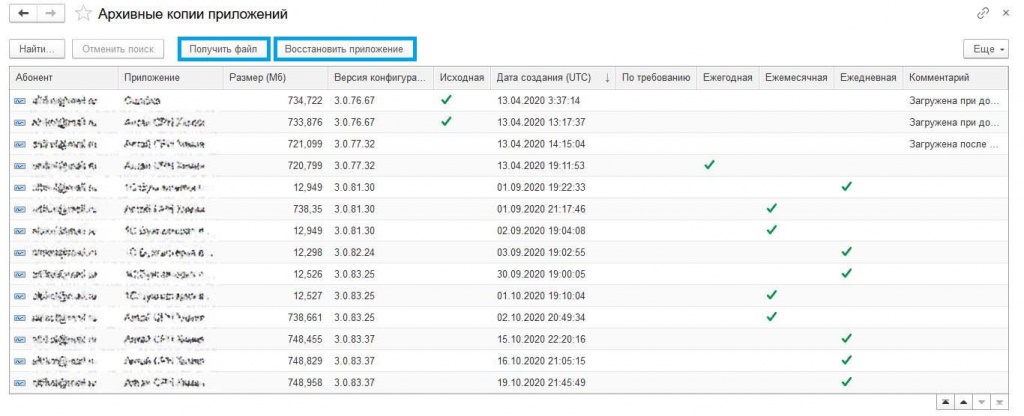Jump to the last row of the list

(999, 402)
